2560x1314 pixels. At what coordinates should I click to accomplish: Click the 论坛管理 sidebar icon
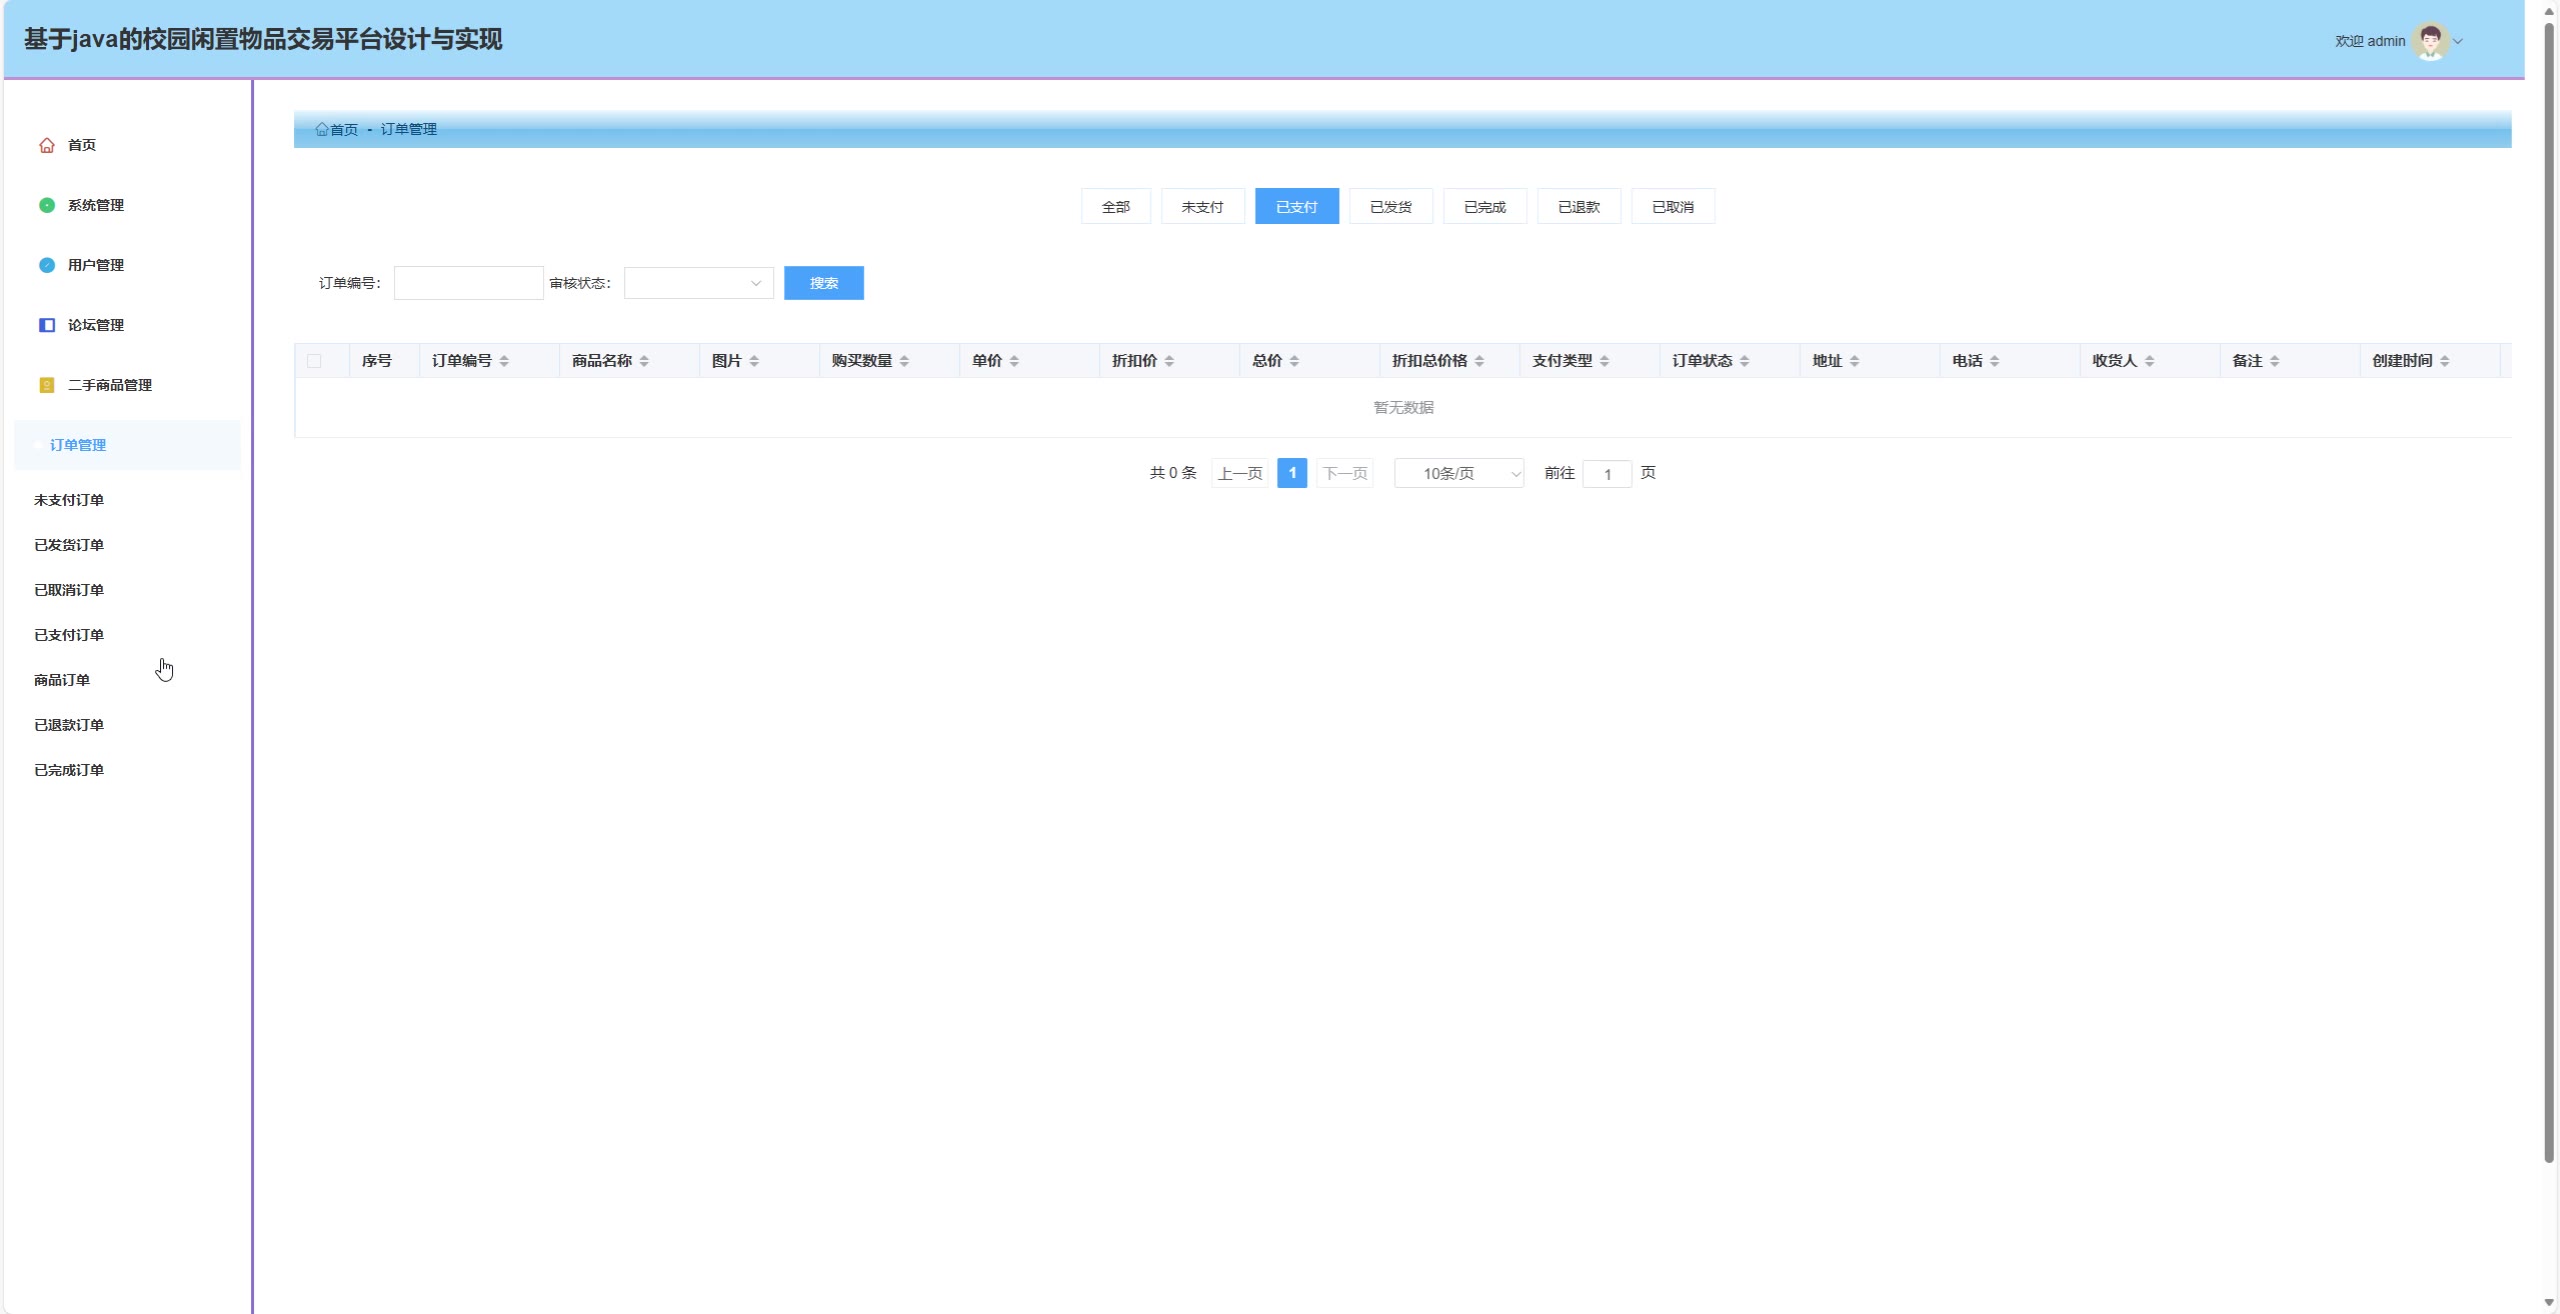[x=47, y=325]
